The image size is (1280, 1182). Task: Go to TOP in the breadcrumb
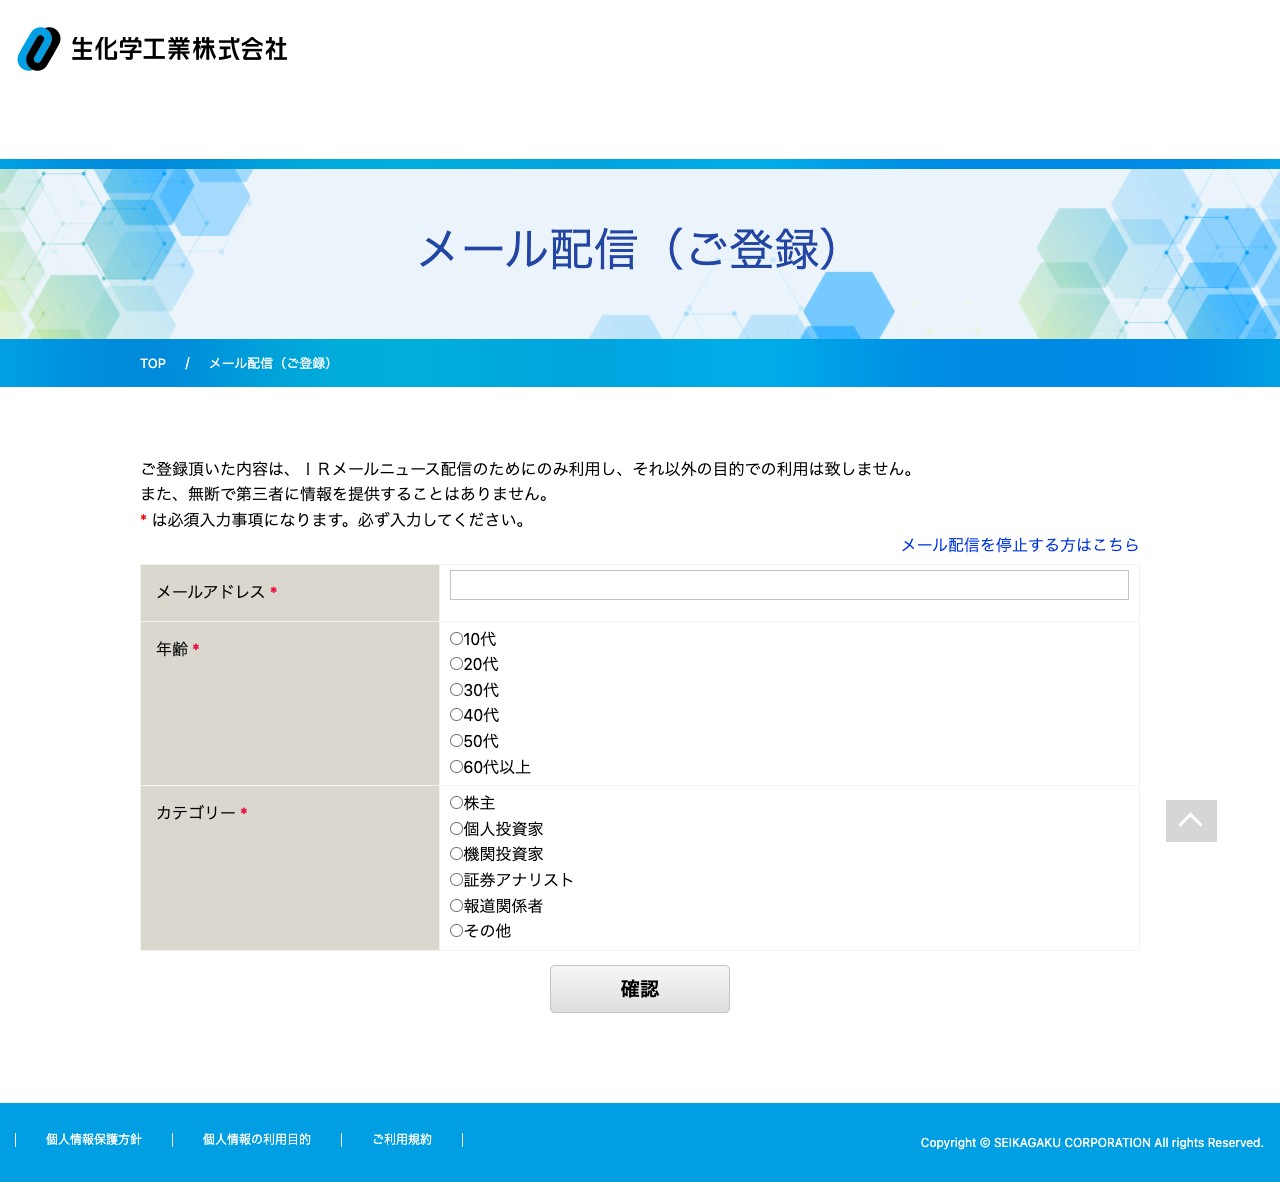coord(153,363)
